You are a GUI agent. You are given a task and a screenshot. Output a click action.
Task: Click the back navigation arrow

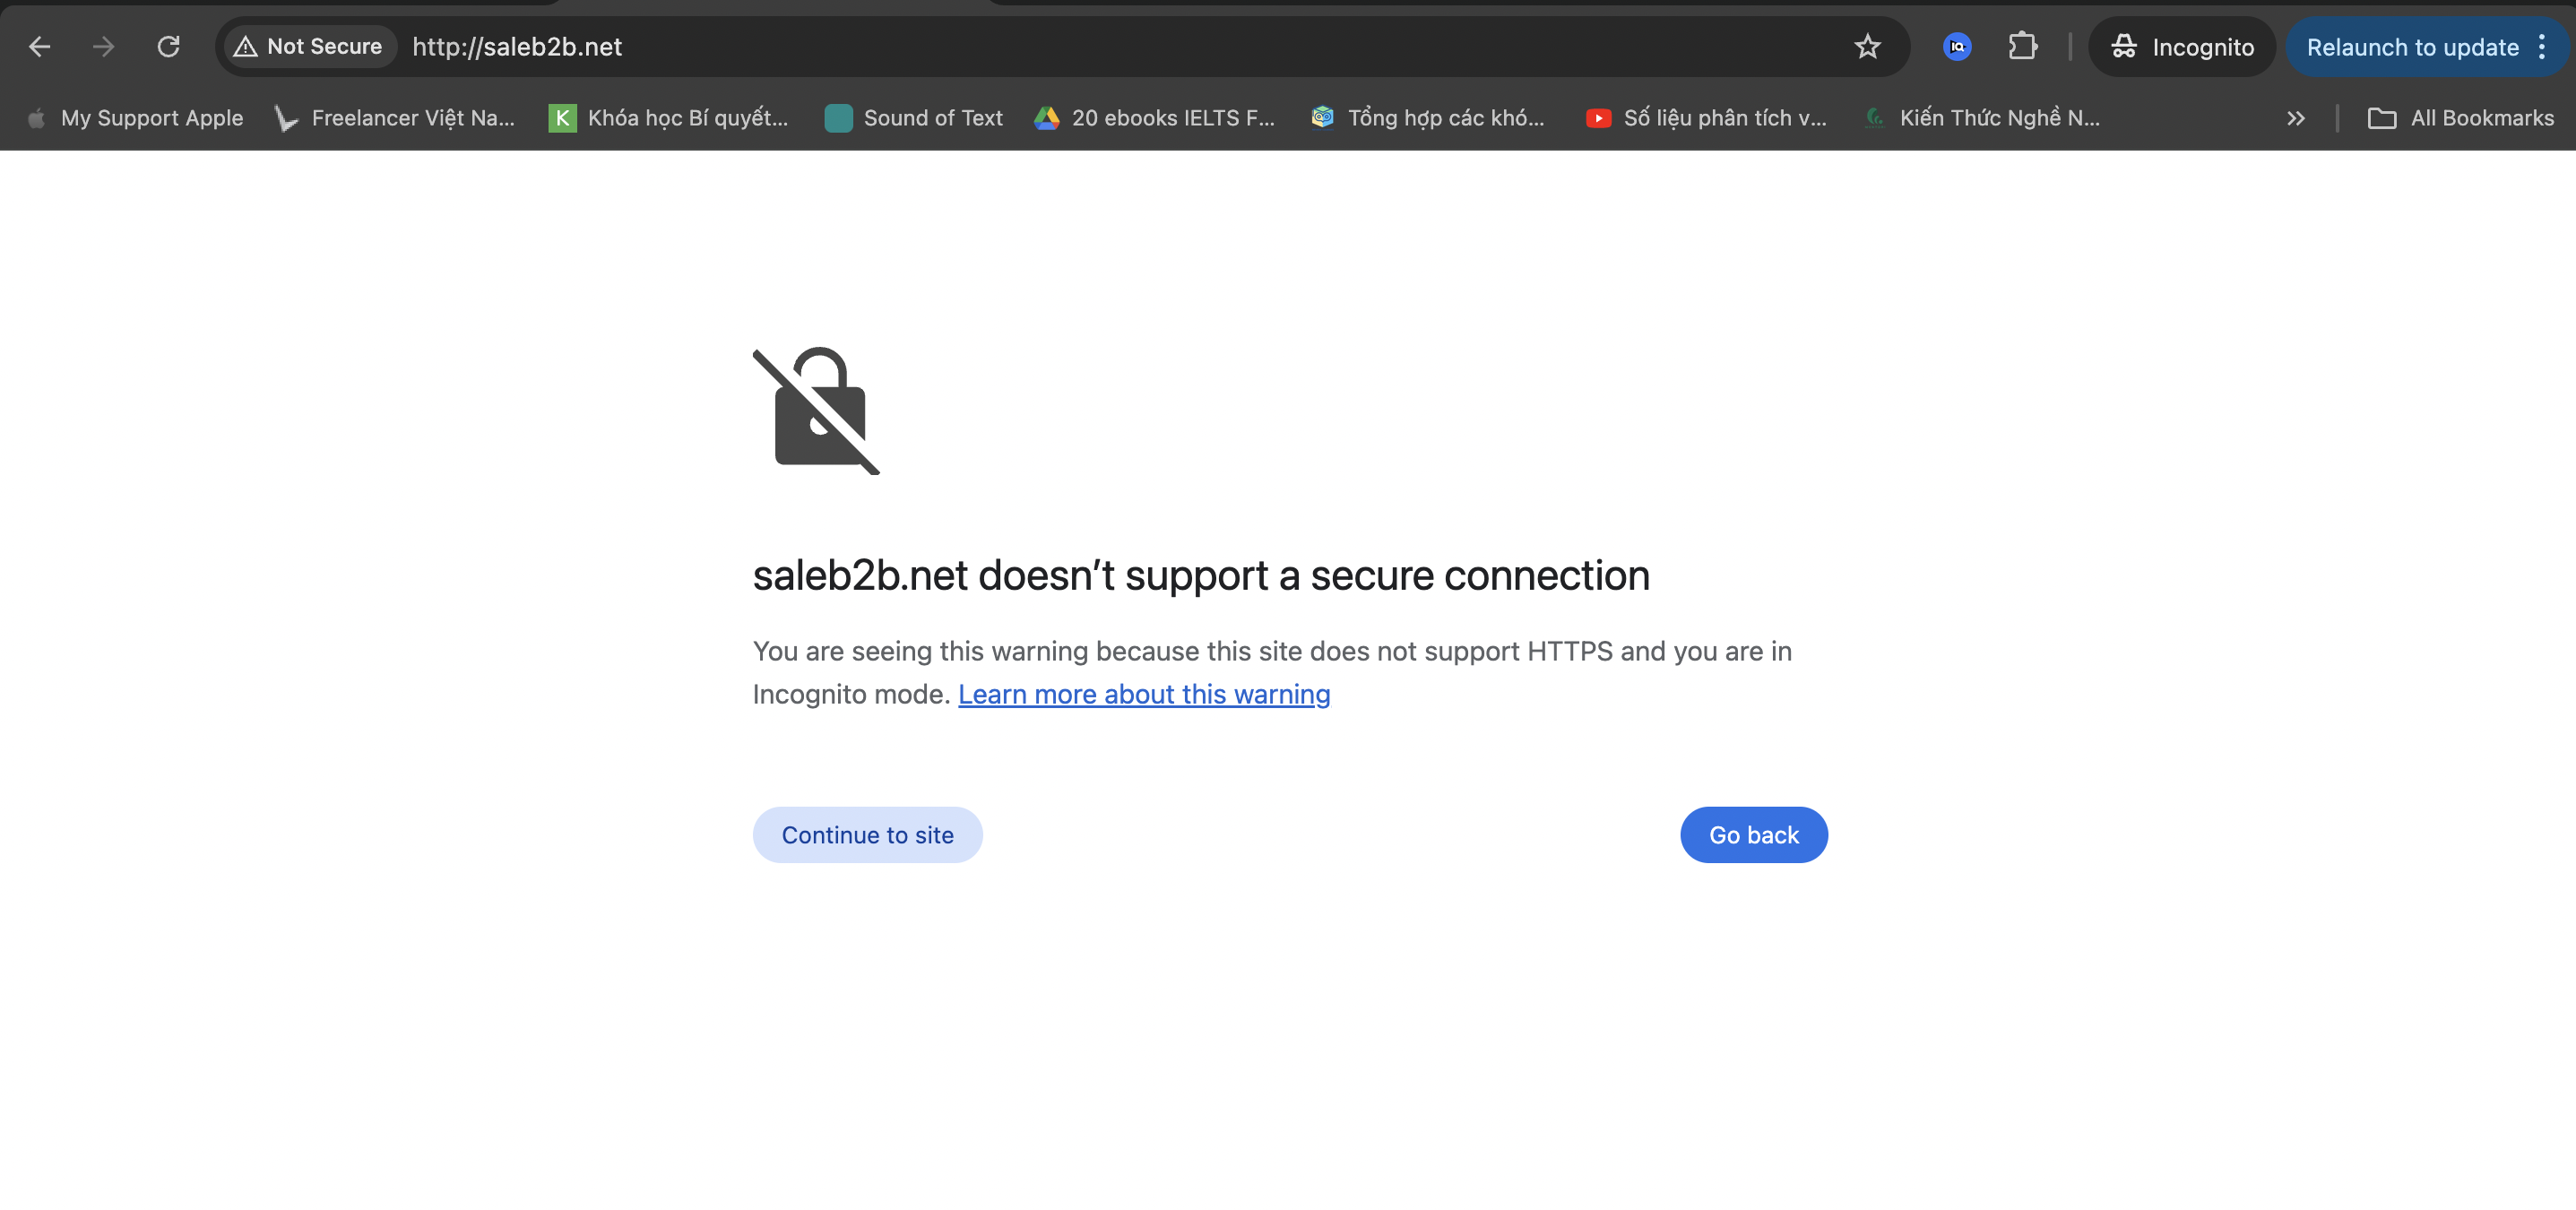tap(40, 47)
